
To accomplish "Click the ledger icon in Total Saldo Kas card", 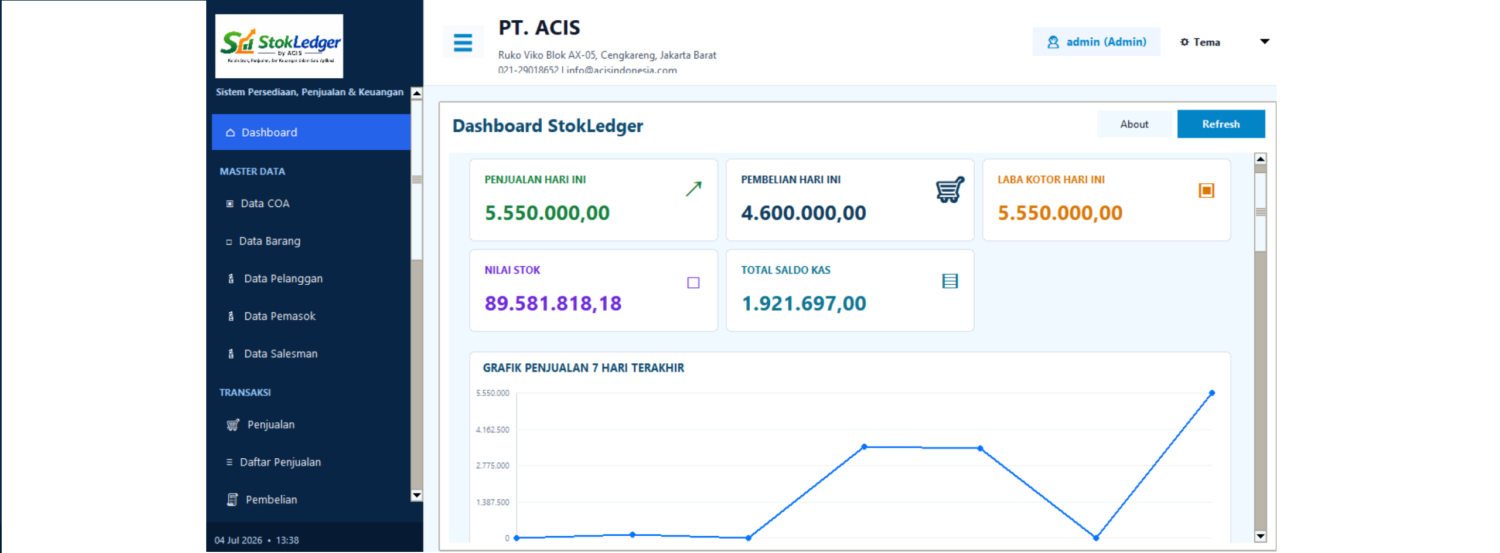I will click(950, 281).
